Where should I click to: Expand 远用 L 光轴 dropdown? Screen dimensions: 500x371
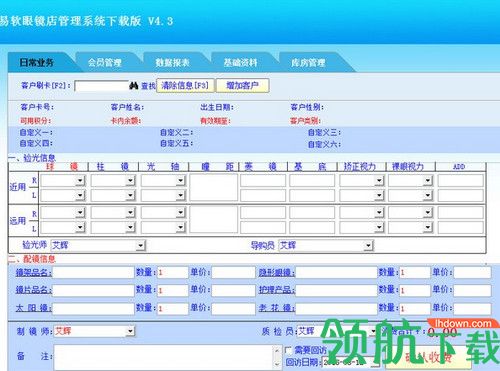click(180, 227)
